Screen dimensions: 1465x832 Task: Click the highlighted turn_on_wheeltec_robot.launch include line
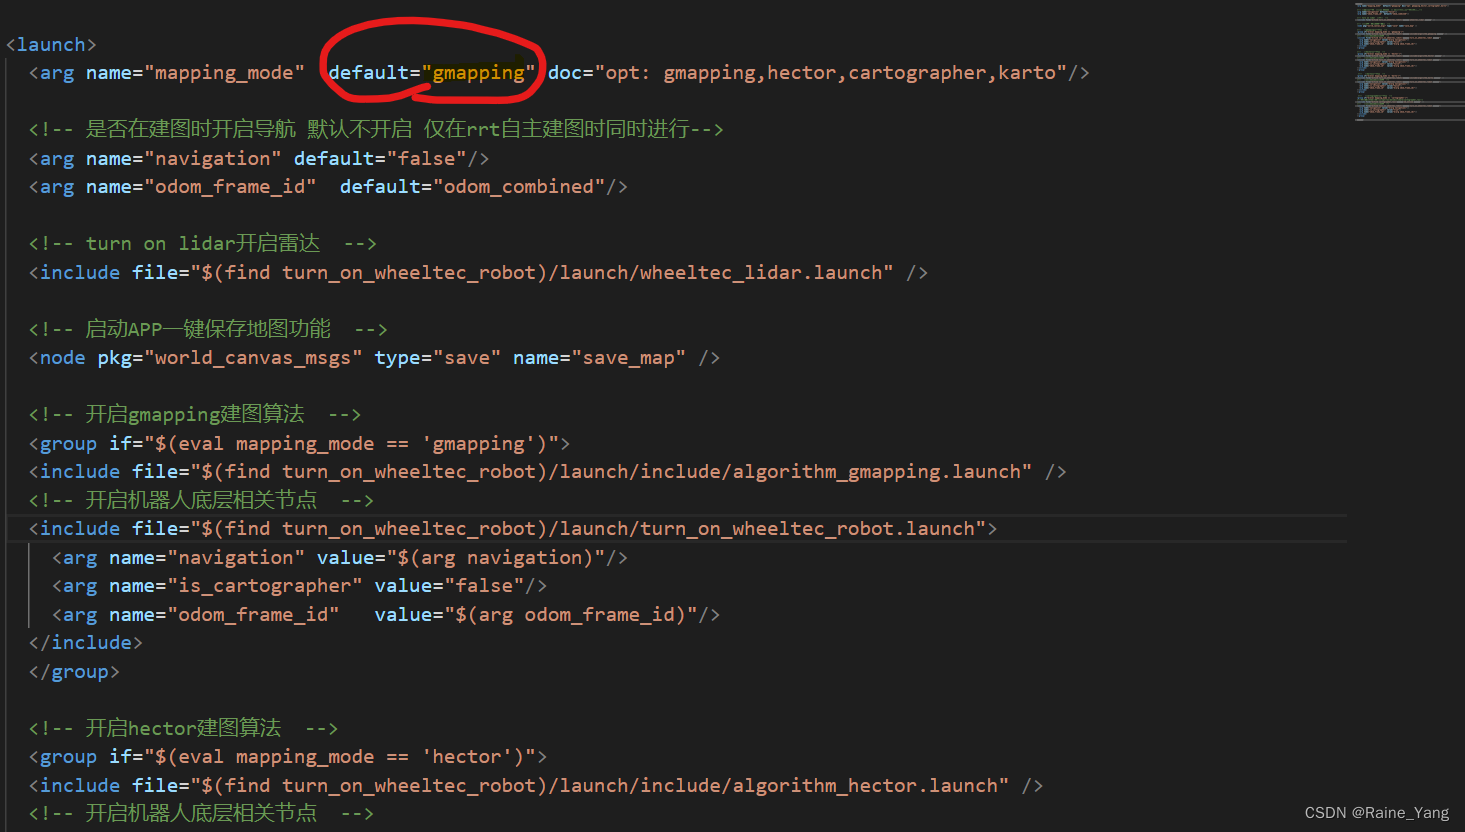[513, 529]
